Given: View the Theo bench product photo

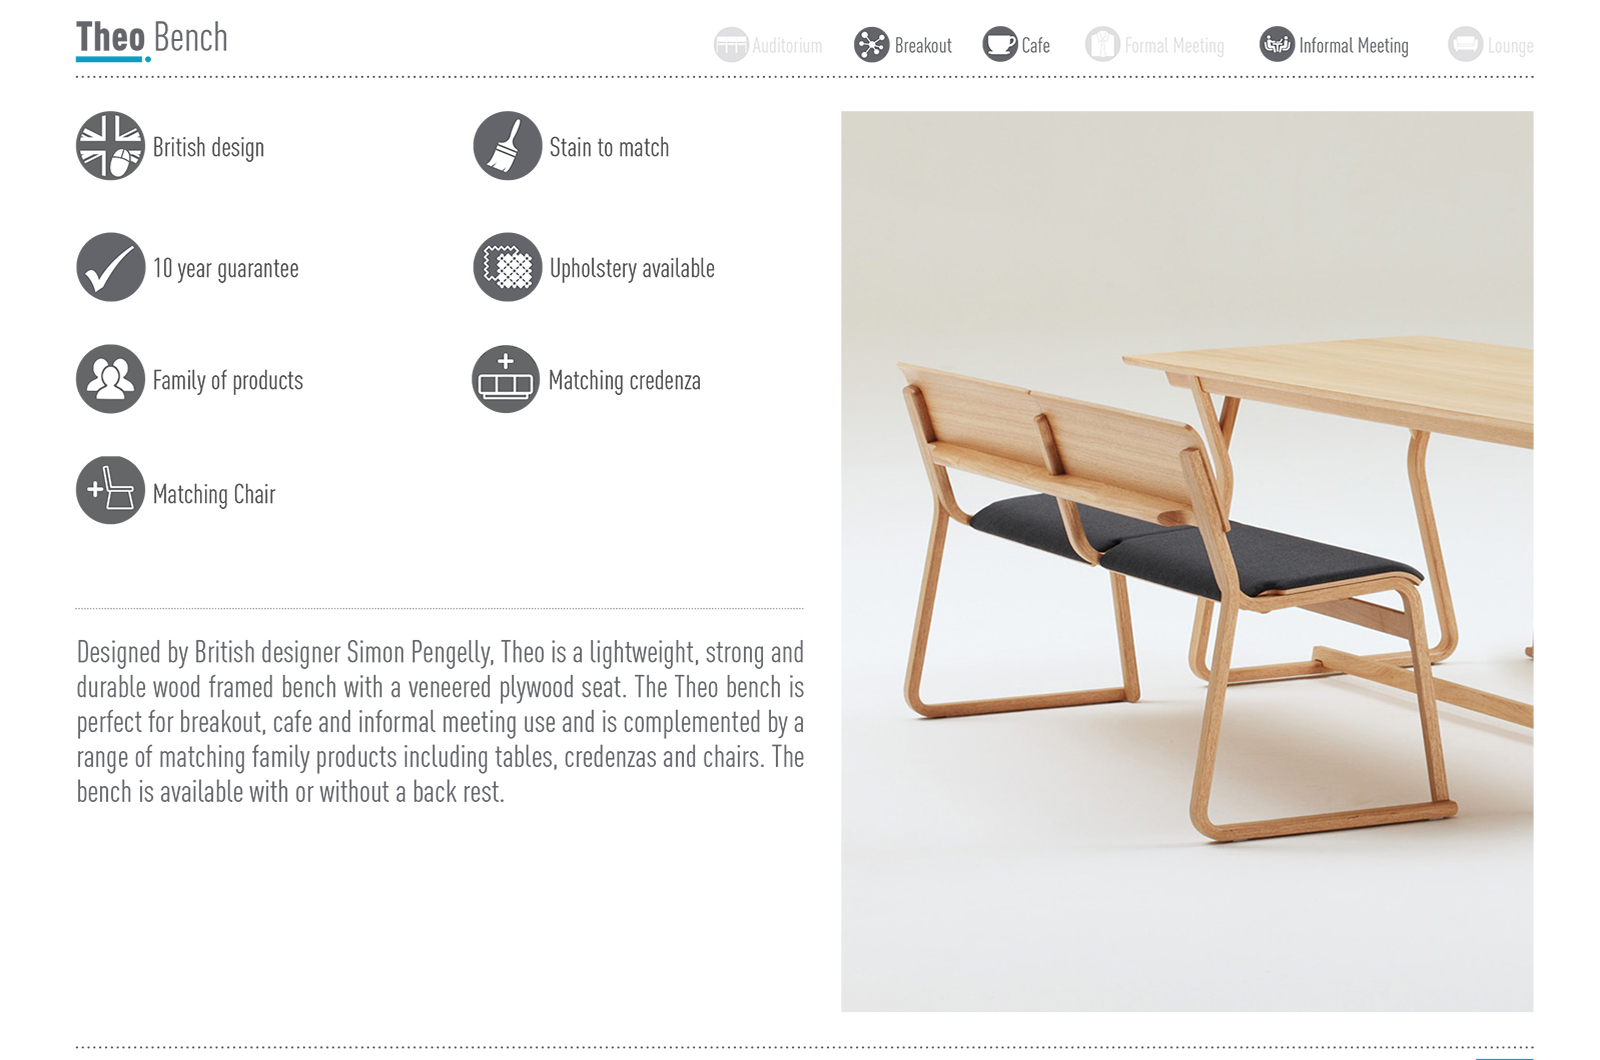Looking at the screenshot, I should 1187,561.
